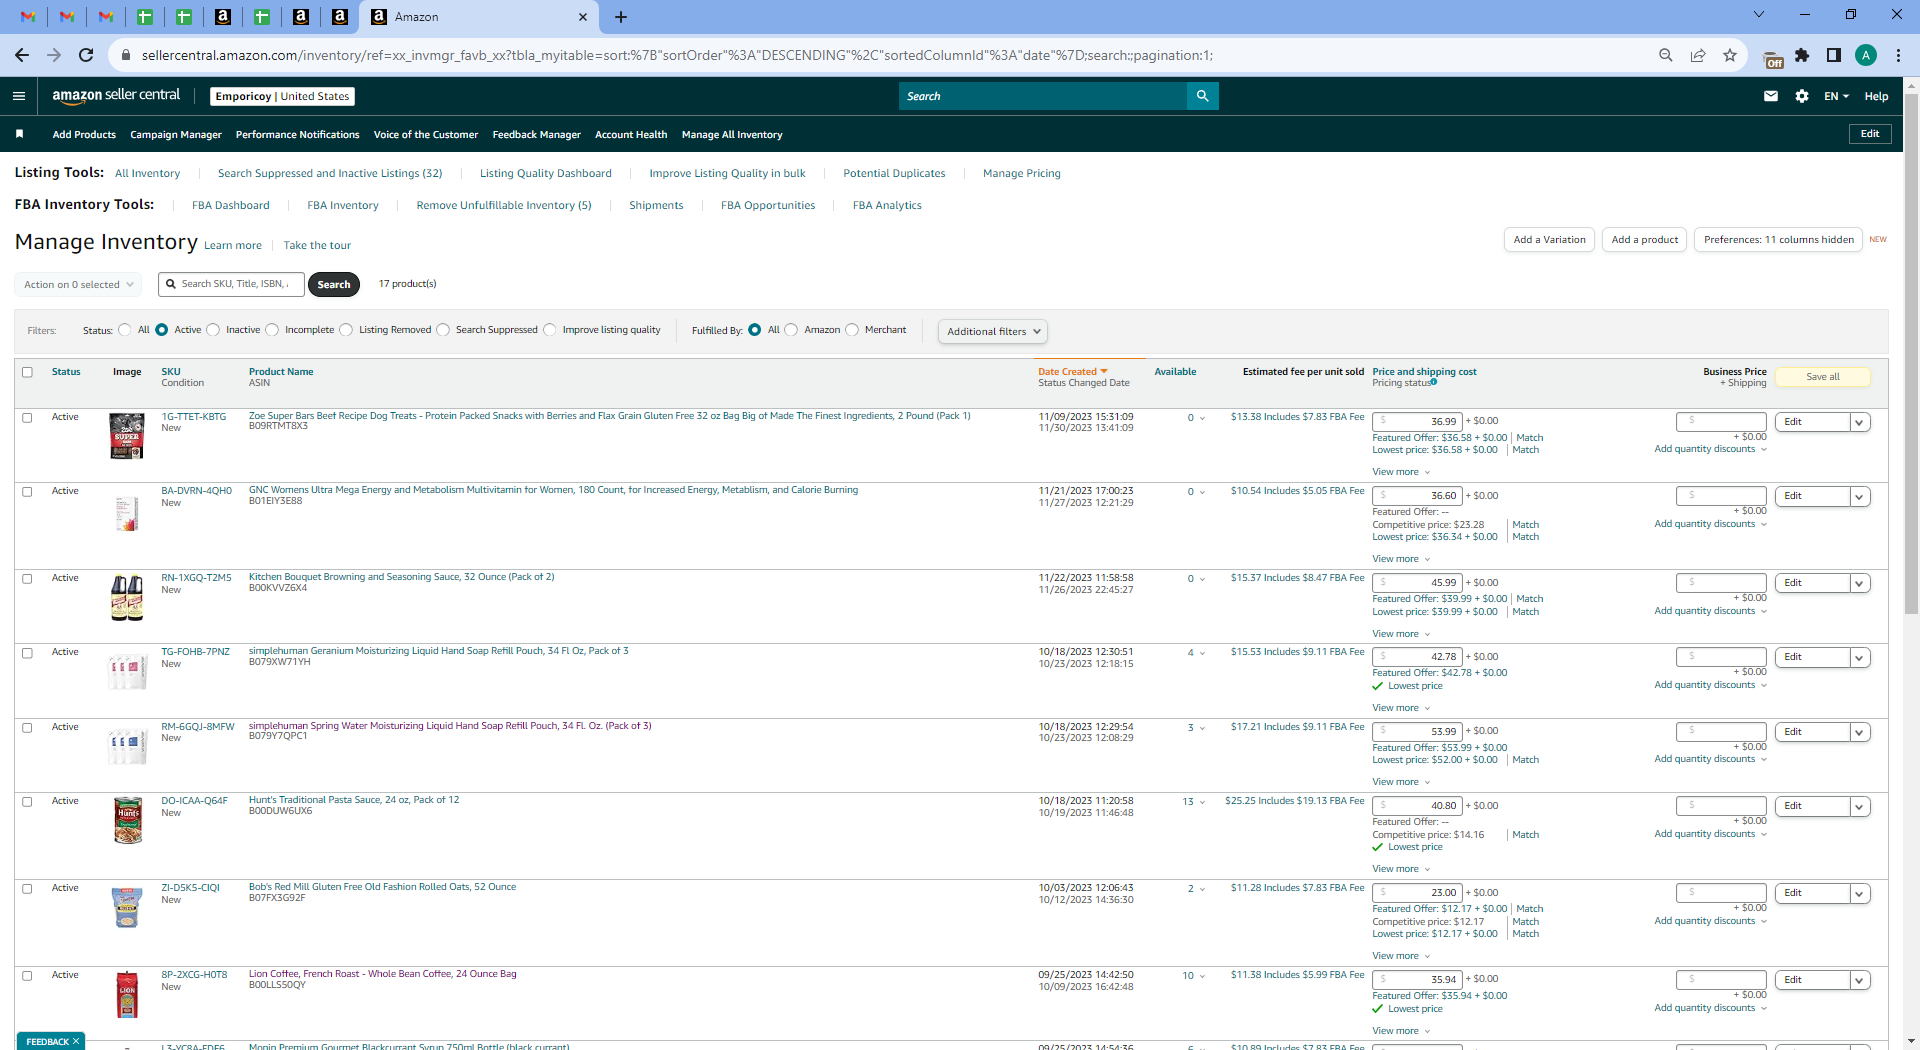
Task: Expand the Available chevron for Hunt's Pasta Sauce
Action: click(x=1202, y=802)
